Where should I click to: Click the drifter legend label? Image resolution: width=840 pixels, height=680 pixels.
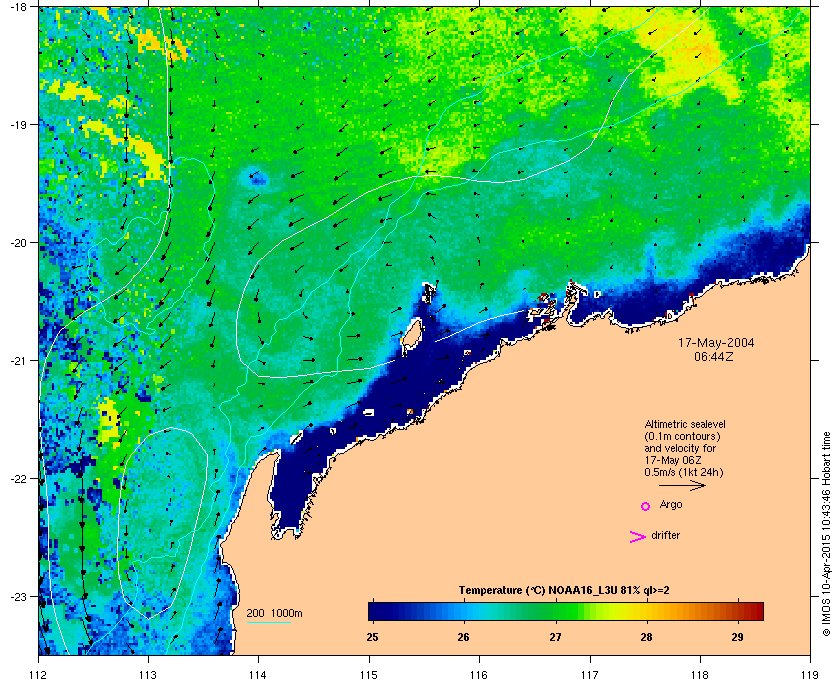pyautogui.click(x=665, y=535)
